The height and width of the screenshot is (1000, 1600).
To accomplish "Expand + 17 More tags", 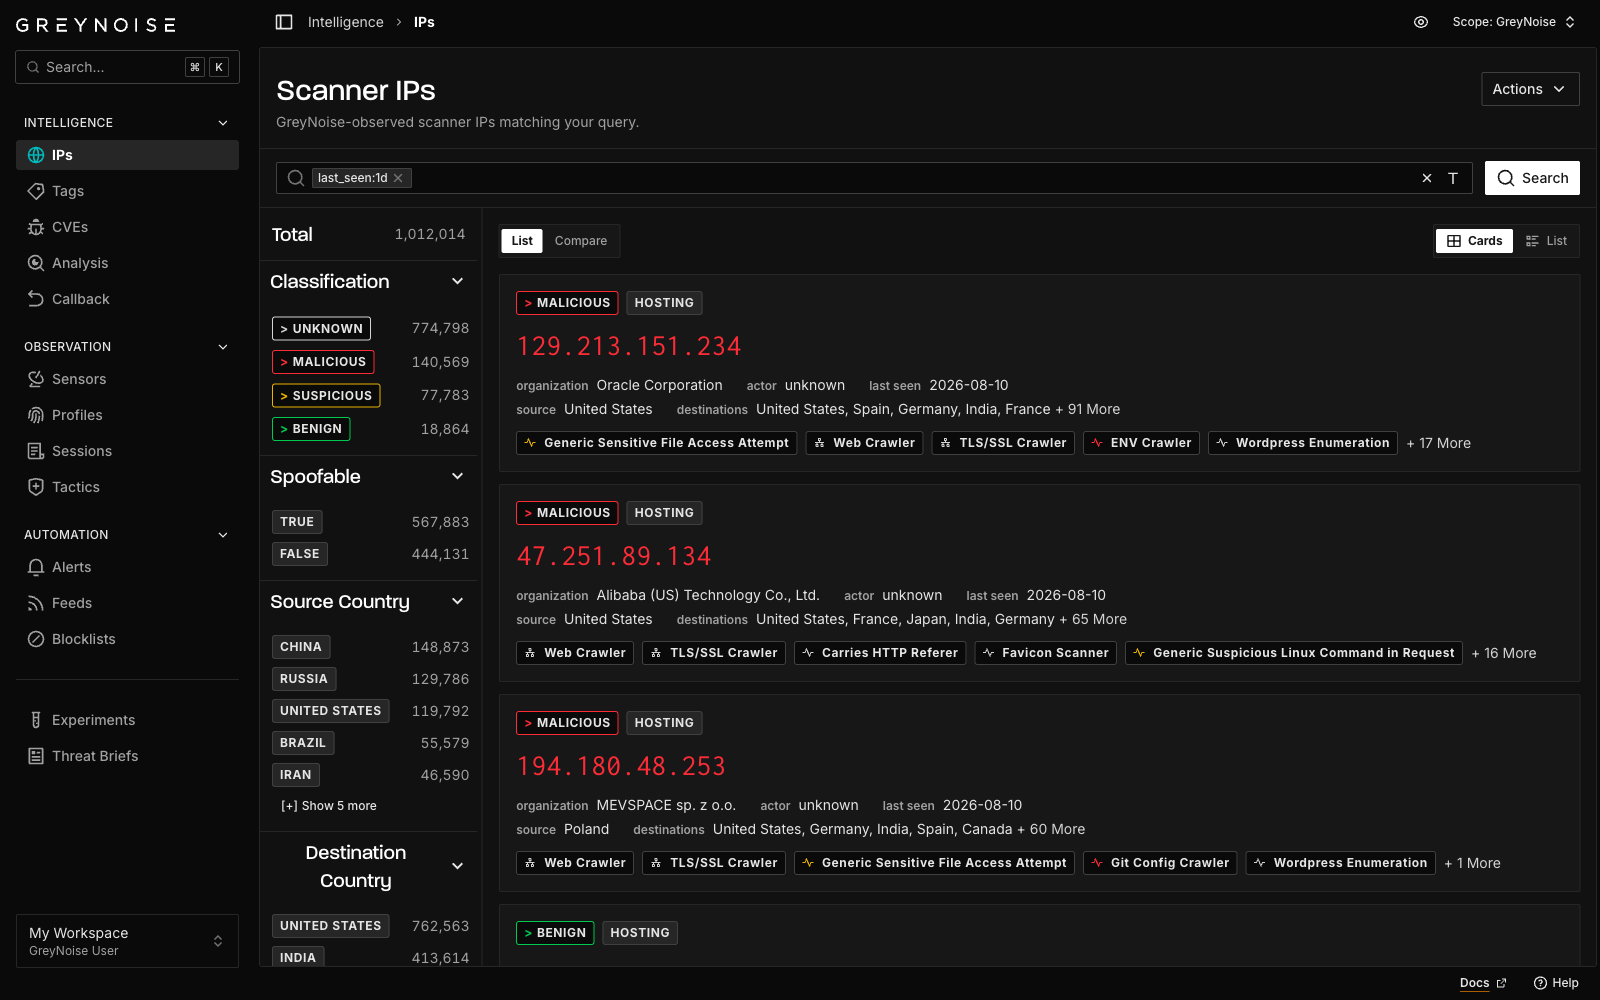I will (1438, 443).
